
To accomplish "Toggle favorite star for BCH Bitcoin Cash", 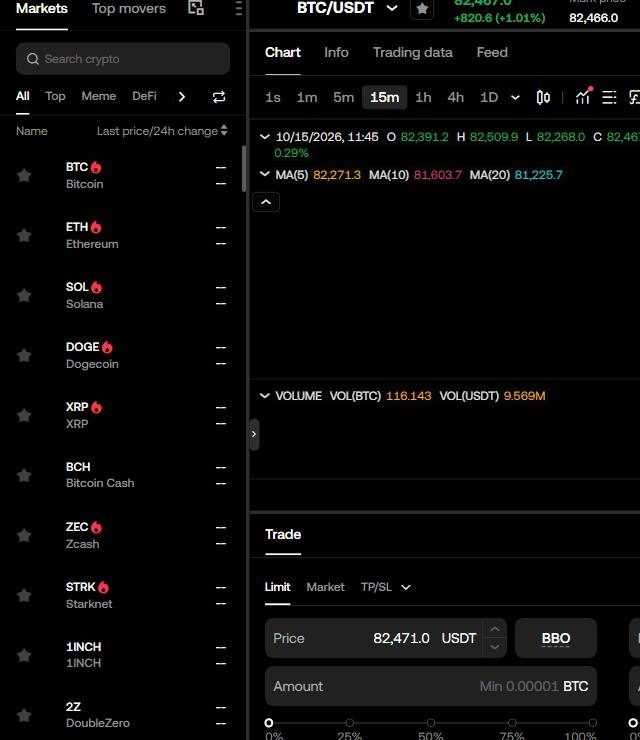I will click(24, 475).
